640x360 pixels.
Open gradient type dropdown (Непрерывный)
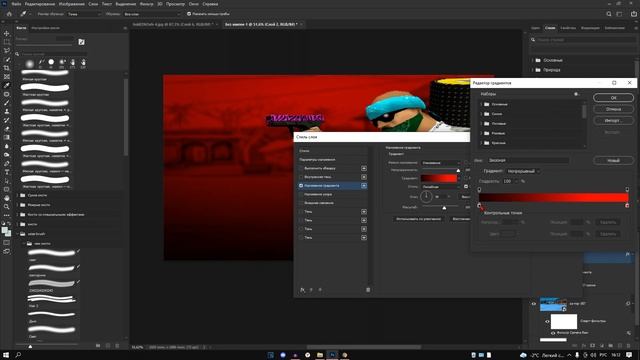coord(523,171)
